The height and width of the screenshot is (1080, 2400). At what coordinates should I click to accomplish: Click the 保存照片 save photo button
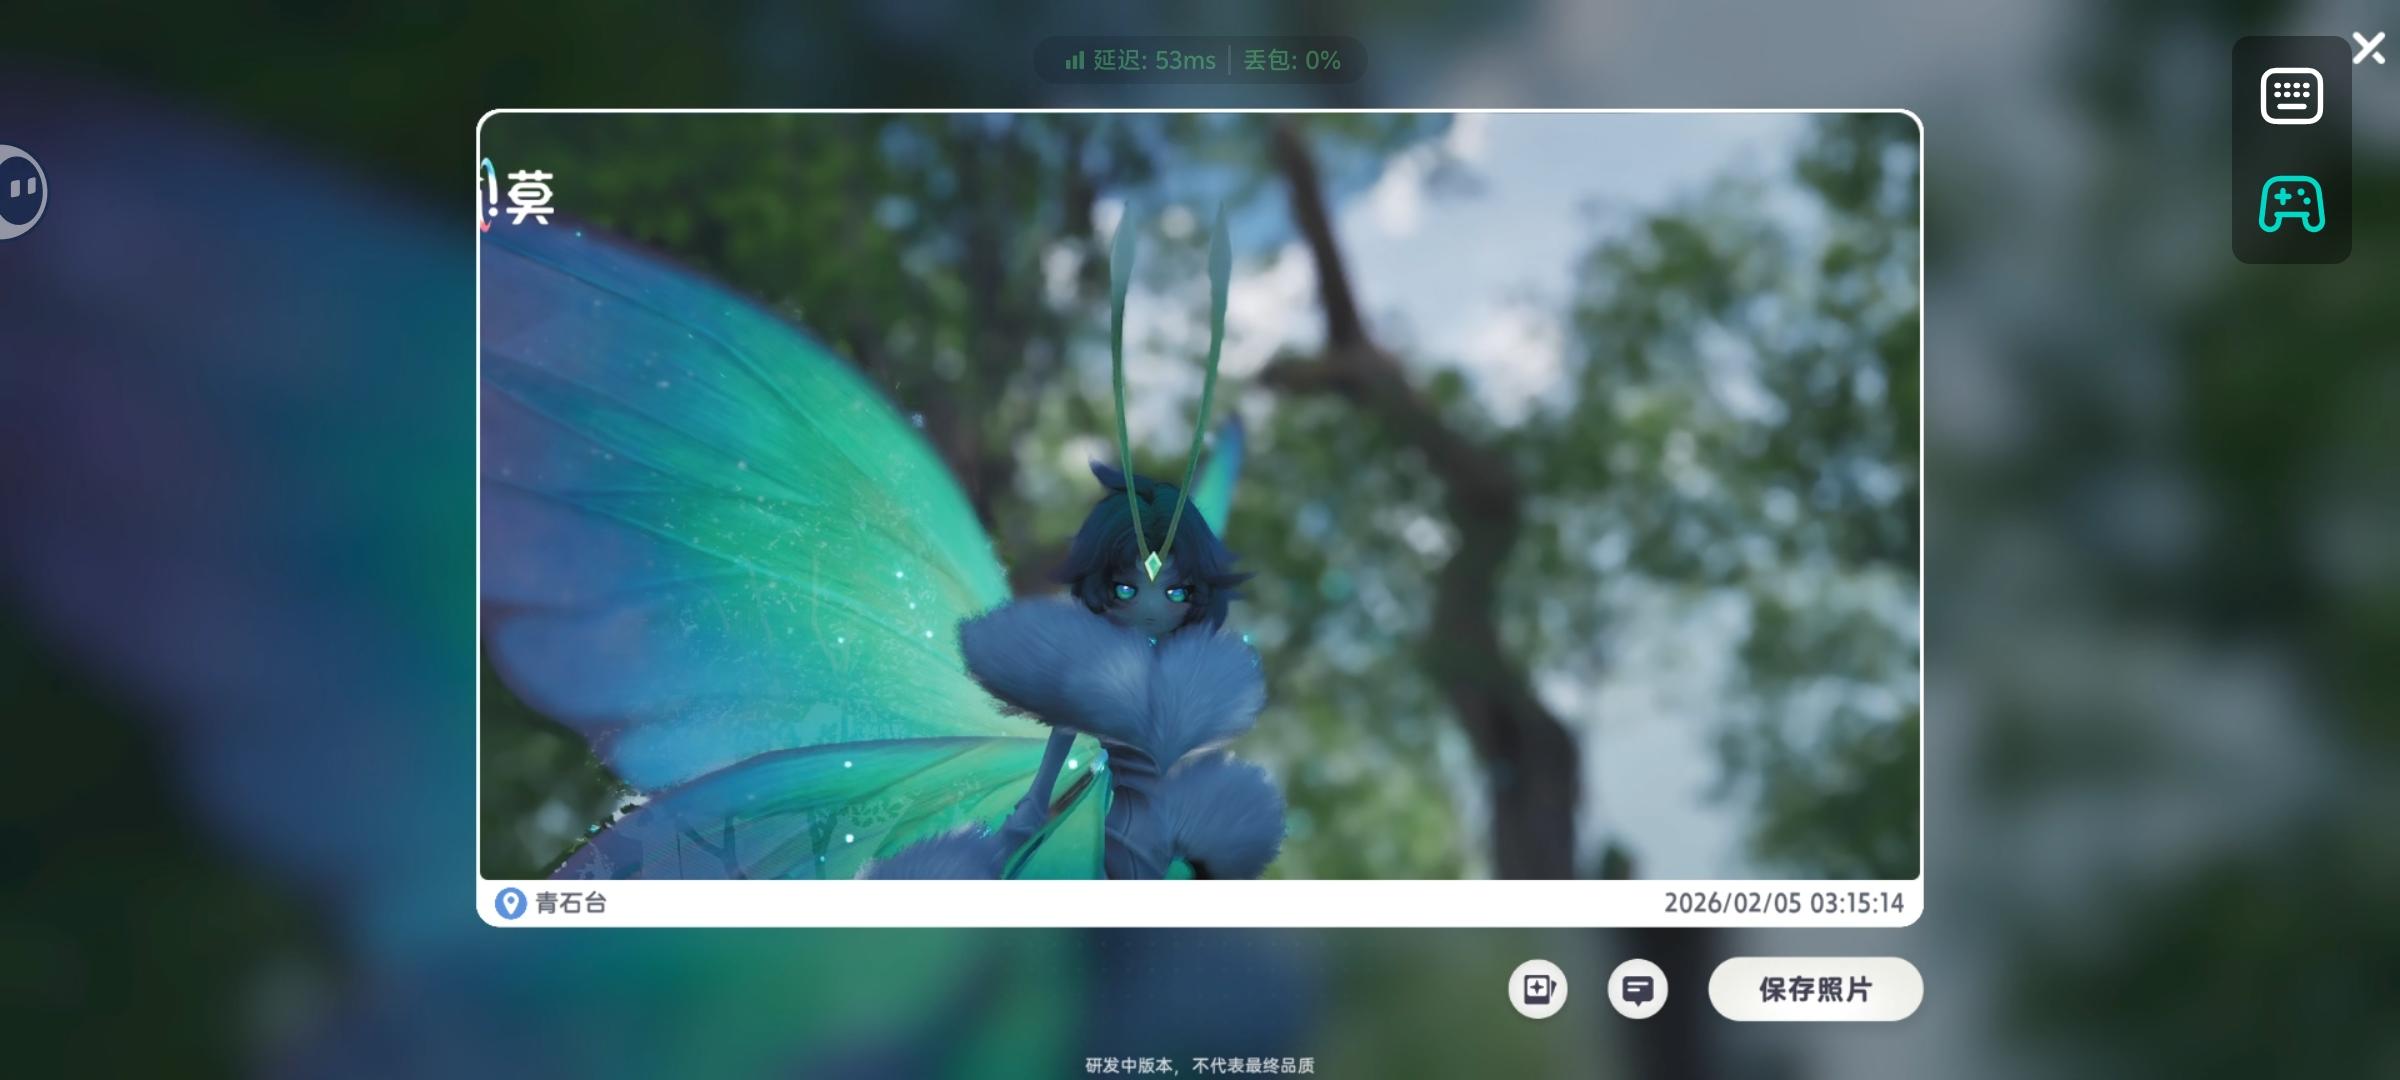pos(1814,989)
